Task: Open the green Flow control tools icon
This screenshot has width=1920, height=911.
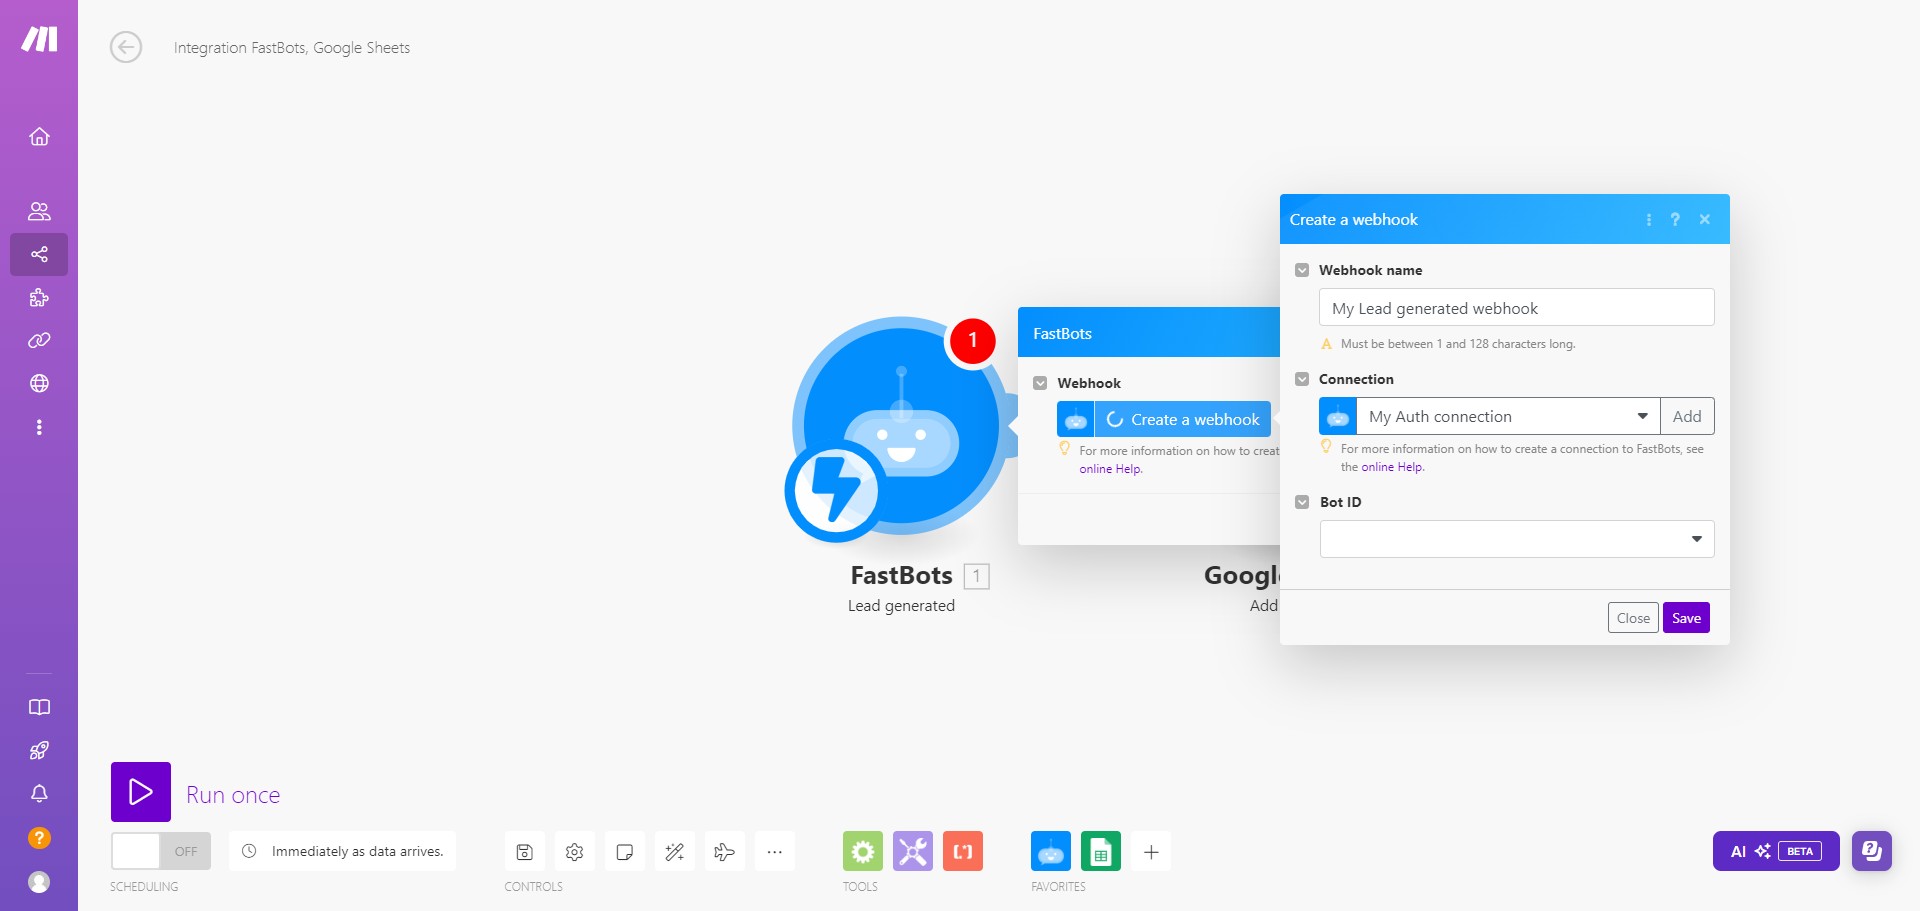Action: tap(863, 852)
